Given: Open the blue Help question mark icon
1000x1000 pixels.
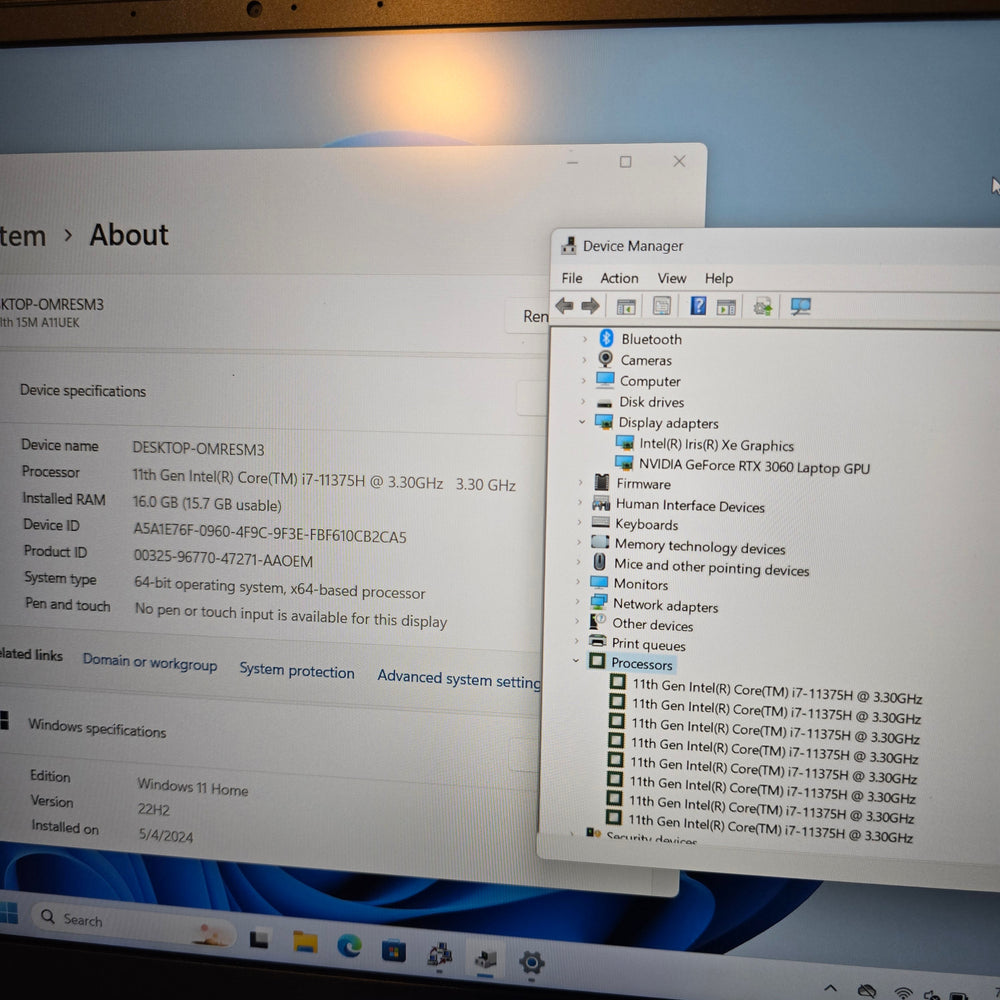Looking at the screenshot, I should [x=698, y=306].
